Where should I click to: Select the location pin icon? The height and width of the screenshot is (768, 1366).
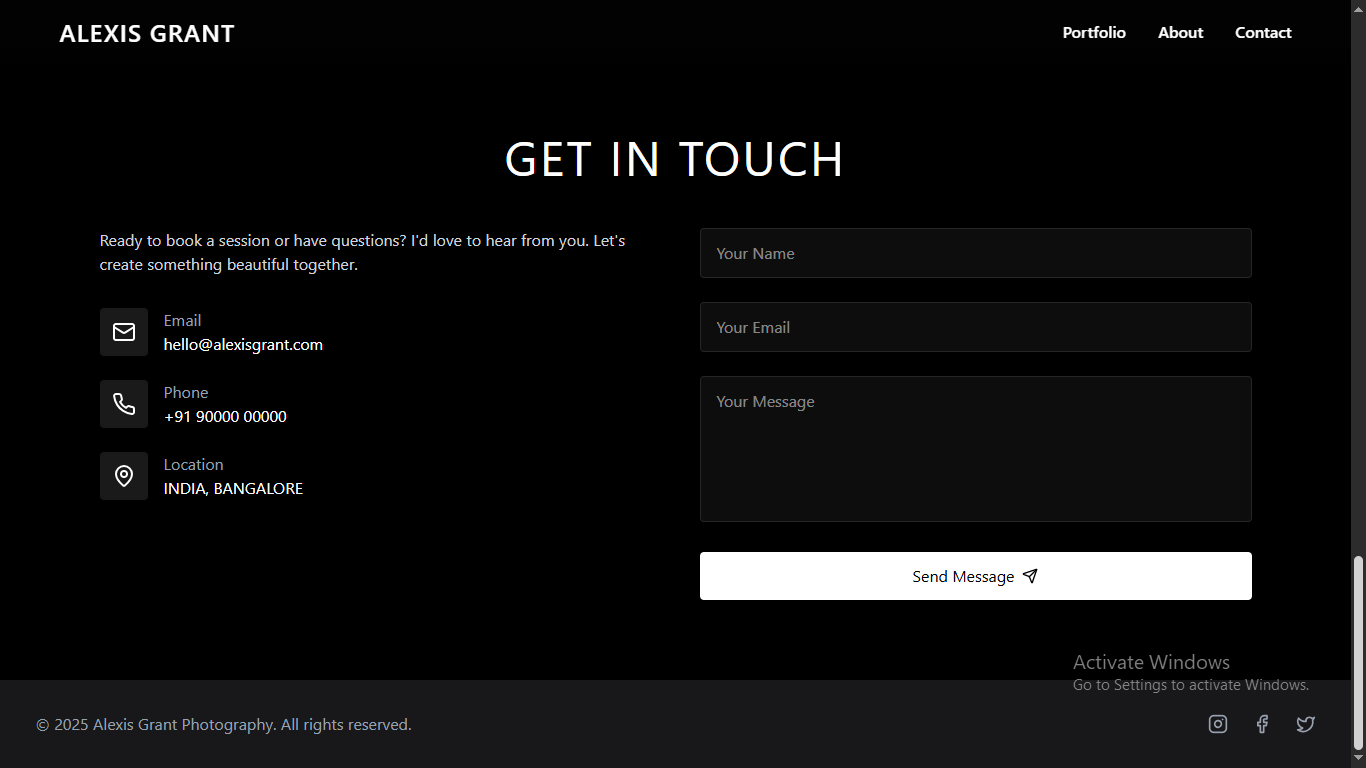pos(123,475)
